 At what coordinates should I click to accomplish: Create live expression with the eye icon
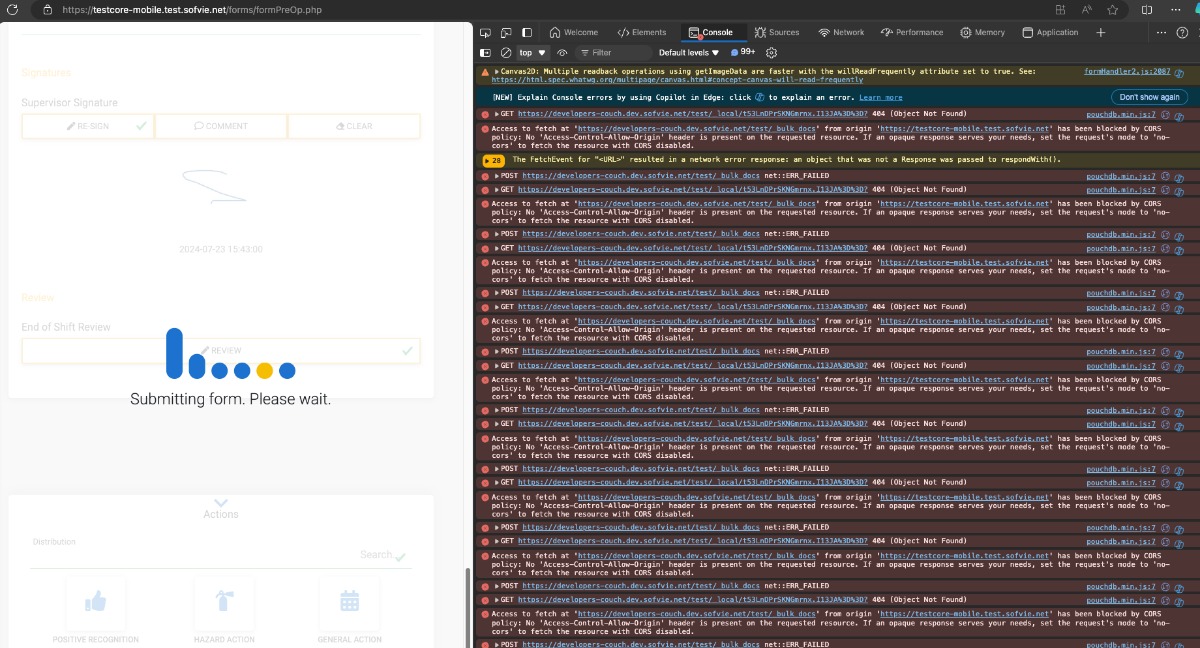click(x=562, y=52)
